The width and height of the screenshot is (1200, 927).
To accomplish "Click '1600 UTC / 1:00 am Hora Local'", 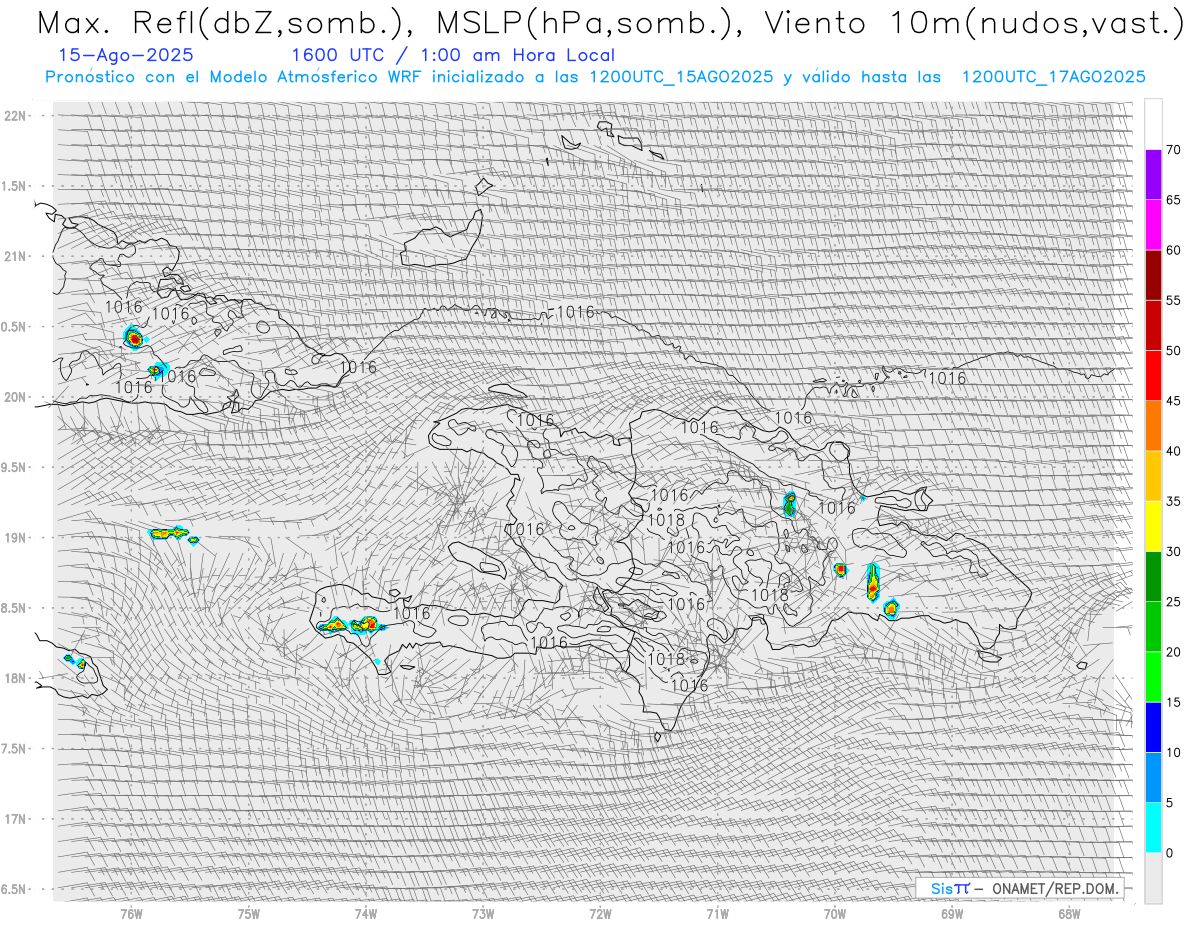I will pos(453,55).
